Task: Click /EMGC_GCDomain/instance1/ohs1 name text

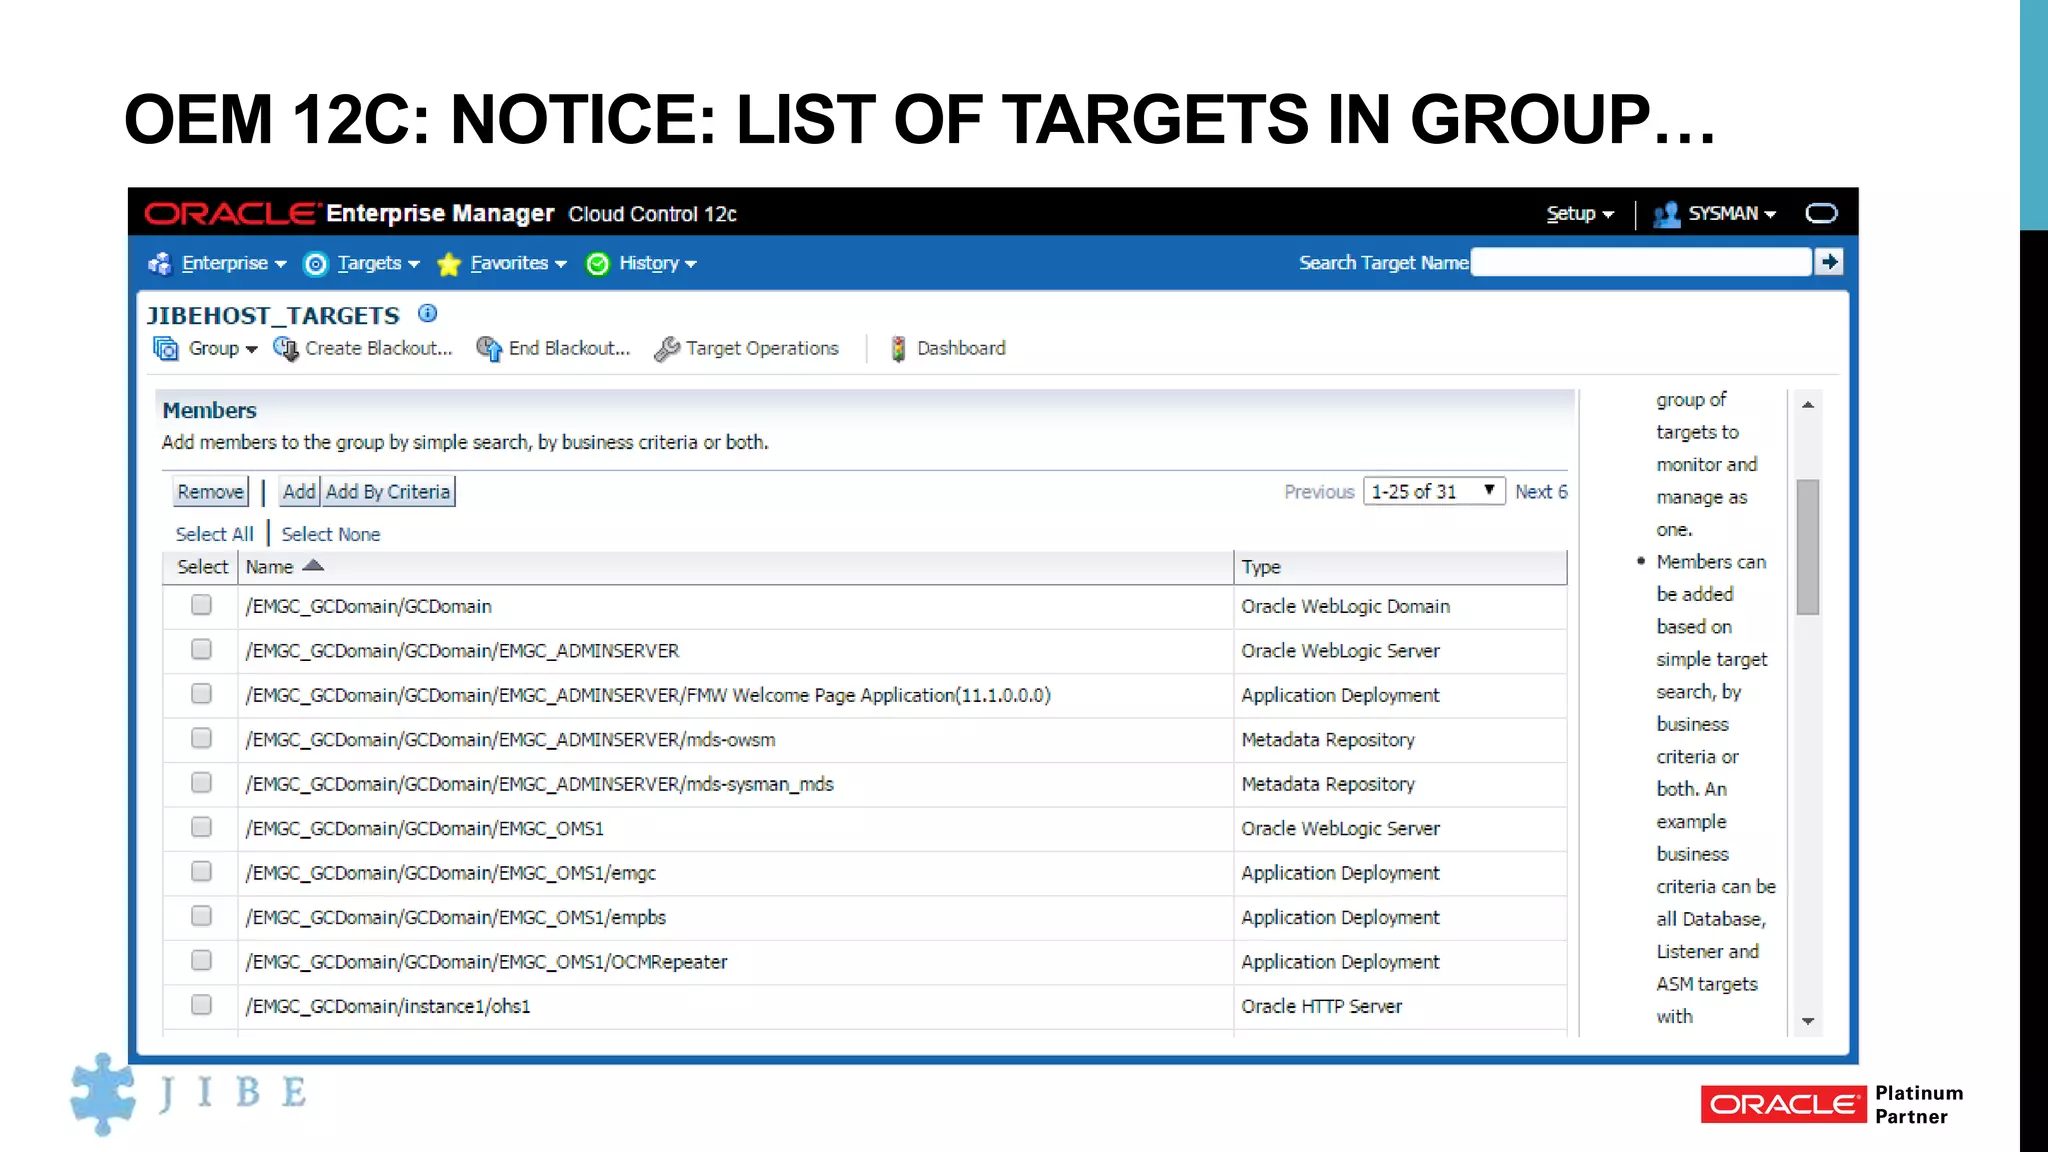Action: coord(388,1006)
